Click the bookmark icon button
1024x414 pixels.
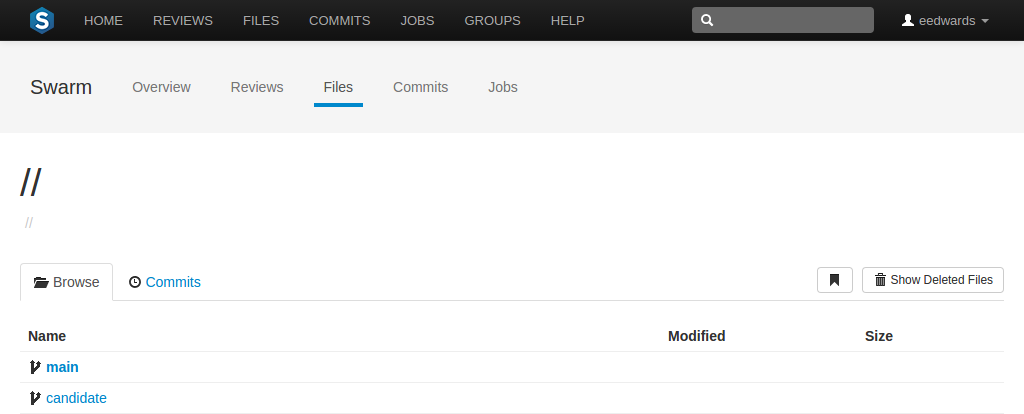(x=835, y=280)
